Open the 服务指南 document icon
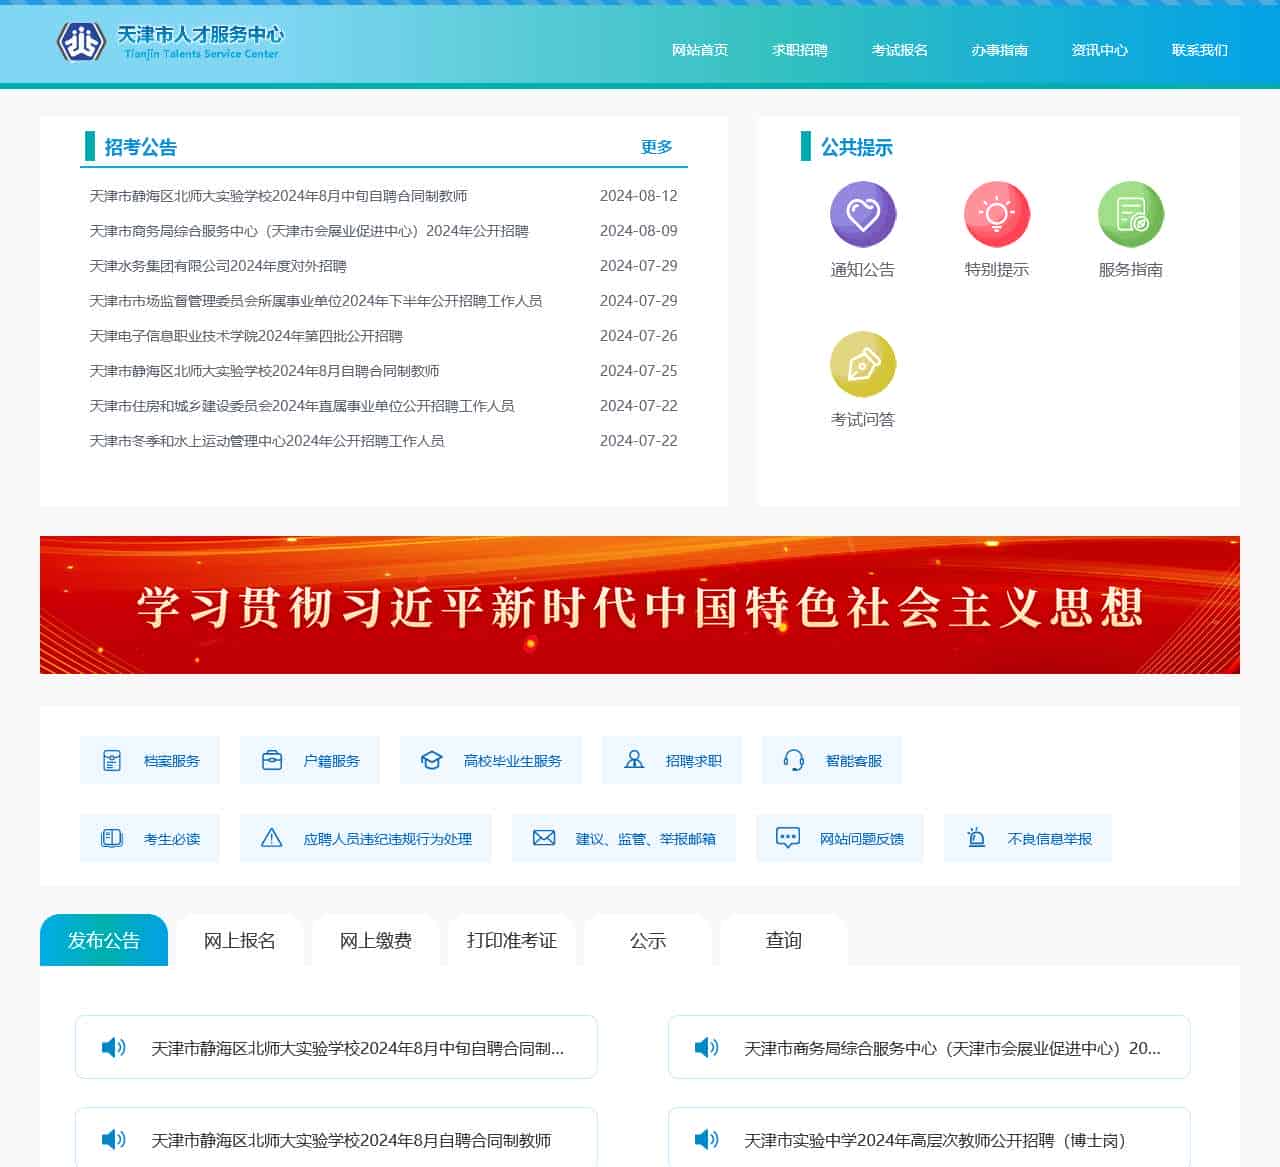The image size is (1280, 1167). coord(1130,213)
